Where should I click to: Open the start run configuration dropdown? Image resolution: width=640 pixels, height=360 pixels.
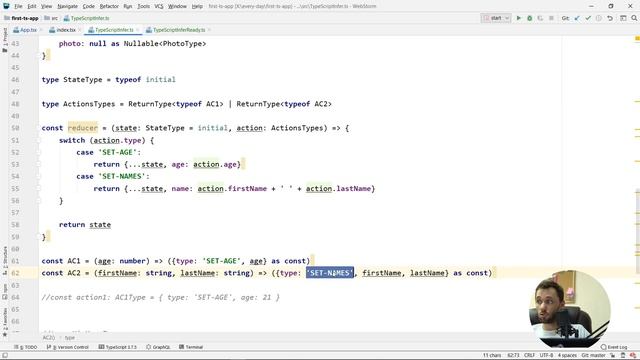tap(496, 18)
